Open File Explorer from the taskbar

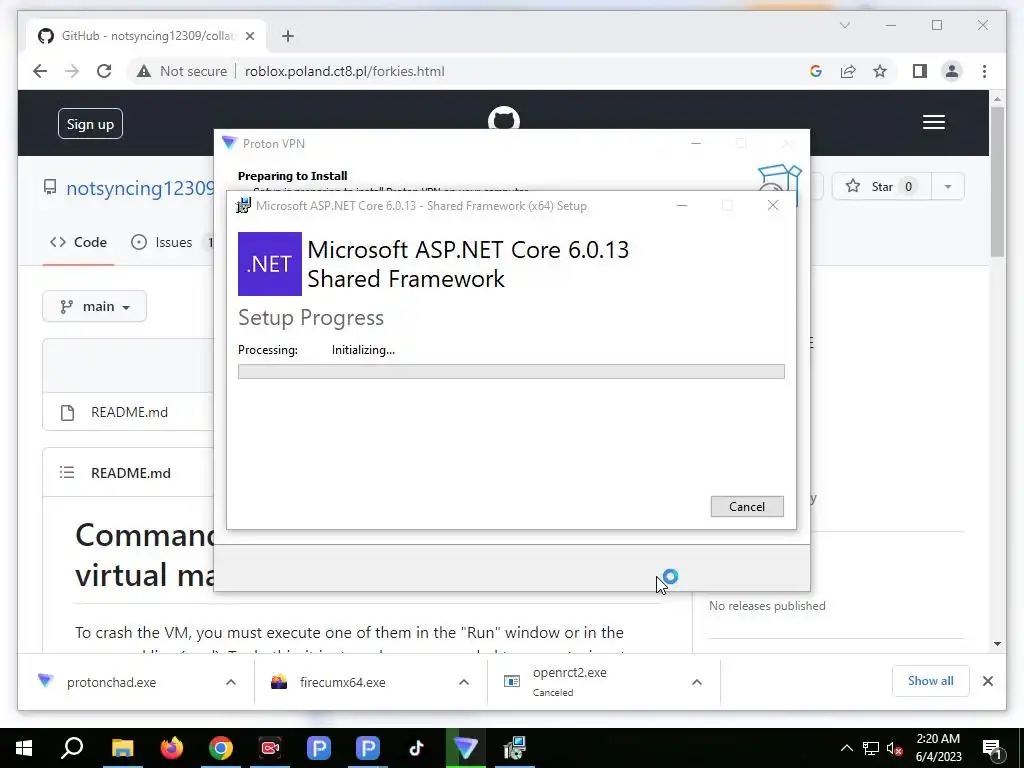(x=122, y=748)
